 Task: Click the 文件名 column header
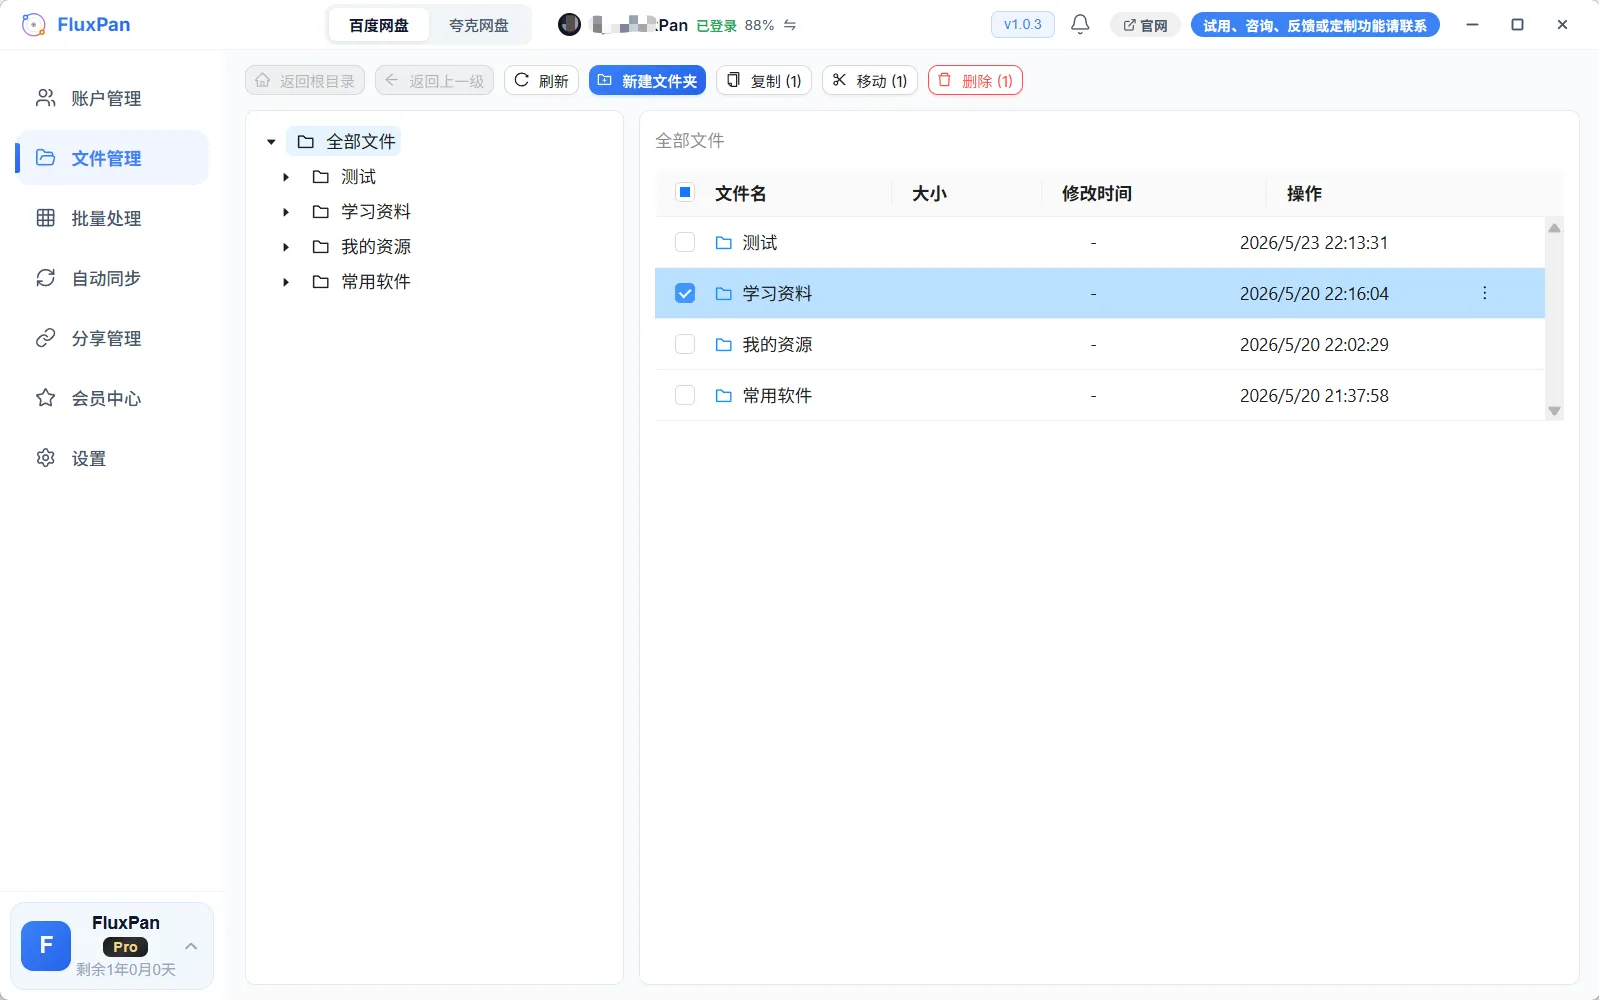741,193
